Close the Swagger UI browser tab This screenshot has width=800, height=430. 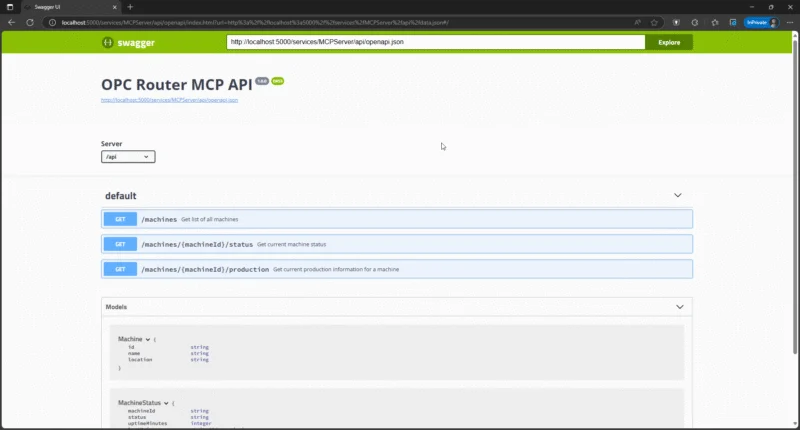pos(114,7)
